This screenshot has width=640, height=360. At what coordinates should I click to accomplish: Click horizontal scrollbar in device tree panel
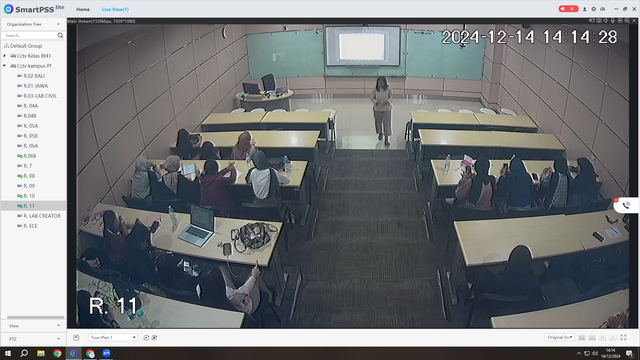point(36,317)
